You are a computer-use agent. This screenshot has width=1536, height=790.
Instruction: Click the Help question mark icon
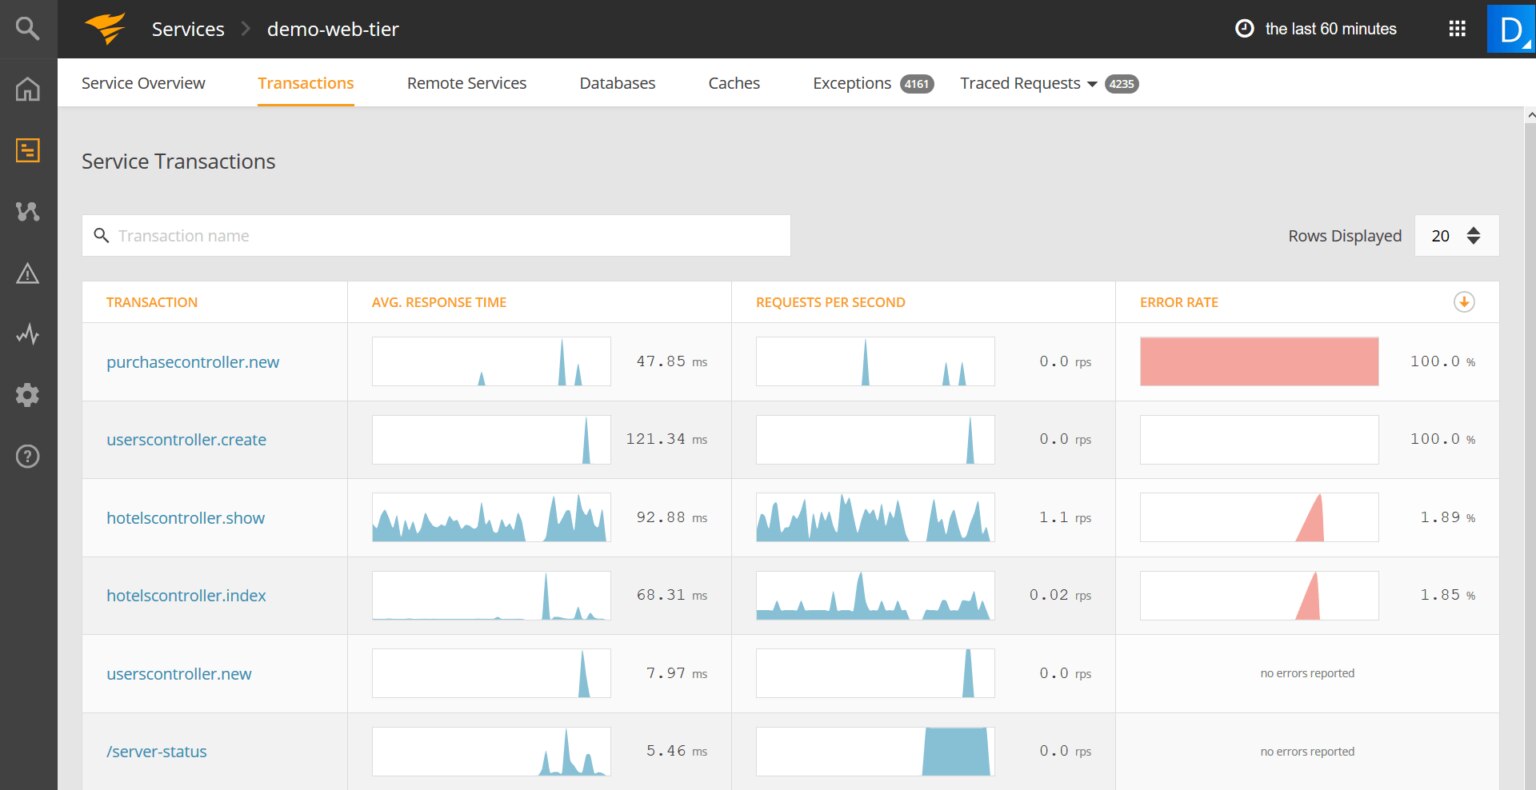[x=27, y=456]
